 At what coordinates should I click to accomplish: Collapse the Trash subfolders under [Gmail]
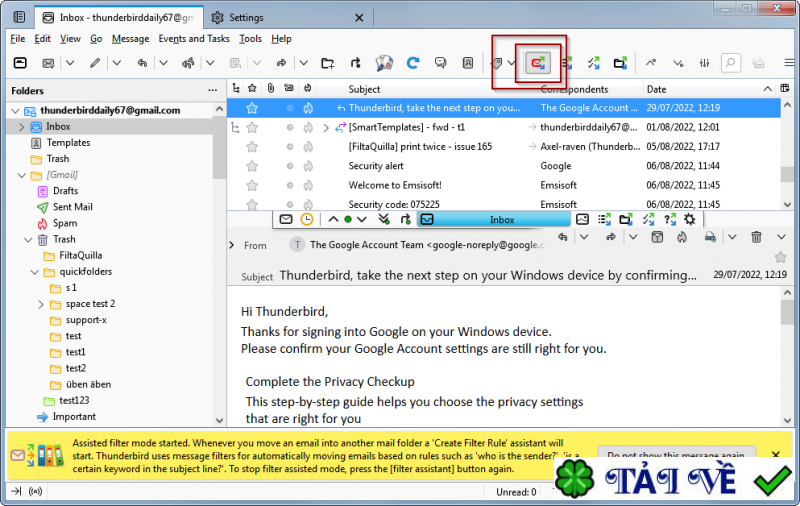(x=28, y=239)
